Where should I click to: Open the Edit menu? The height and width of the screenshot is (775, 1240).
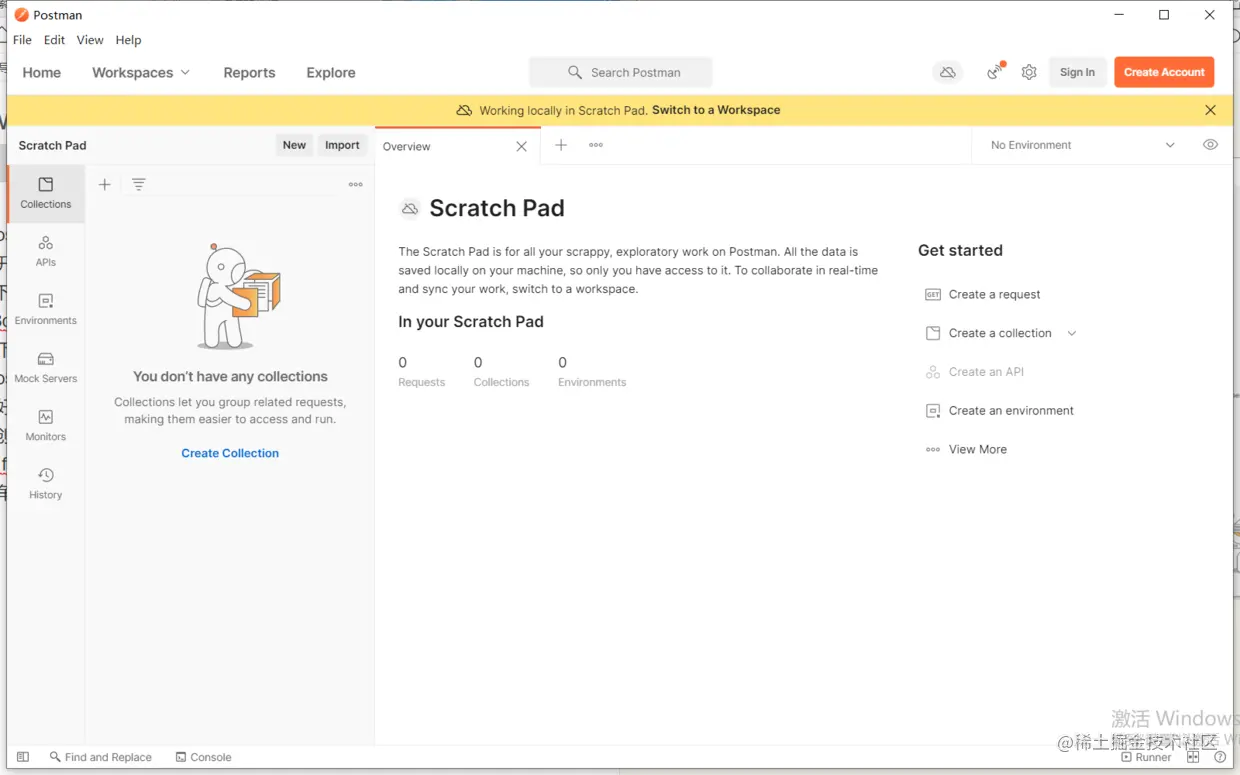click(x=54, y=40)
